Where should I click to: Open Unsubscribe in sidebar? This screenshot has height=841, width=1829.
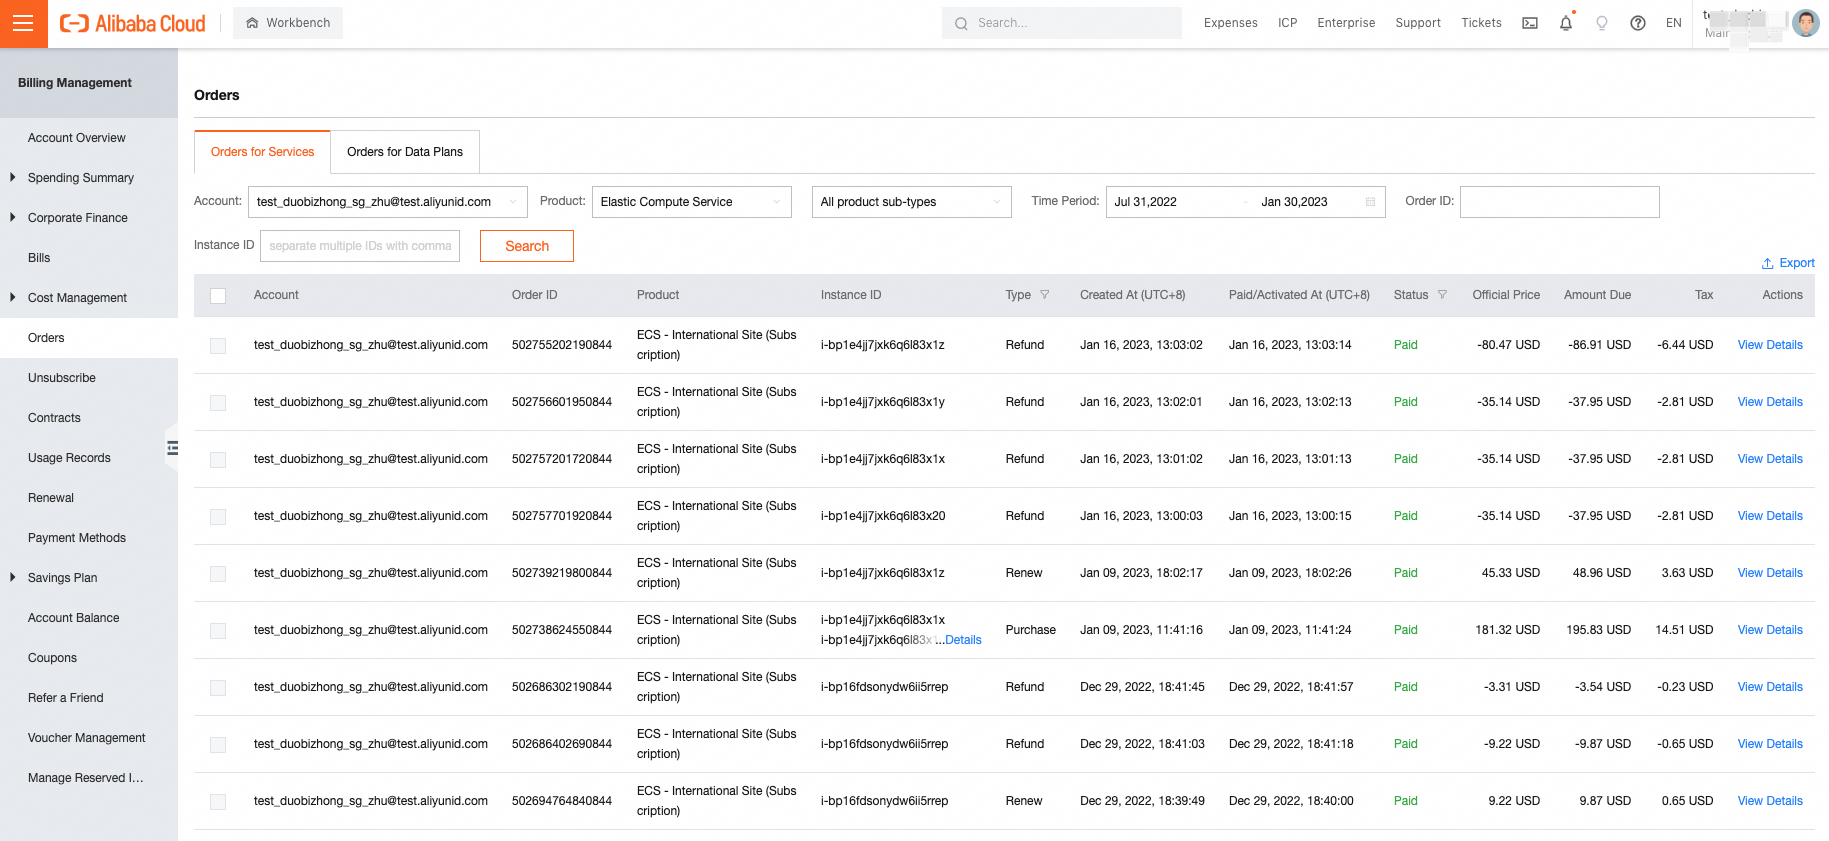(x=62, y=378)
